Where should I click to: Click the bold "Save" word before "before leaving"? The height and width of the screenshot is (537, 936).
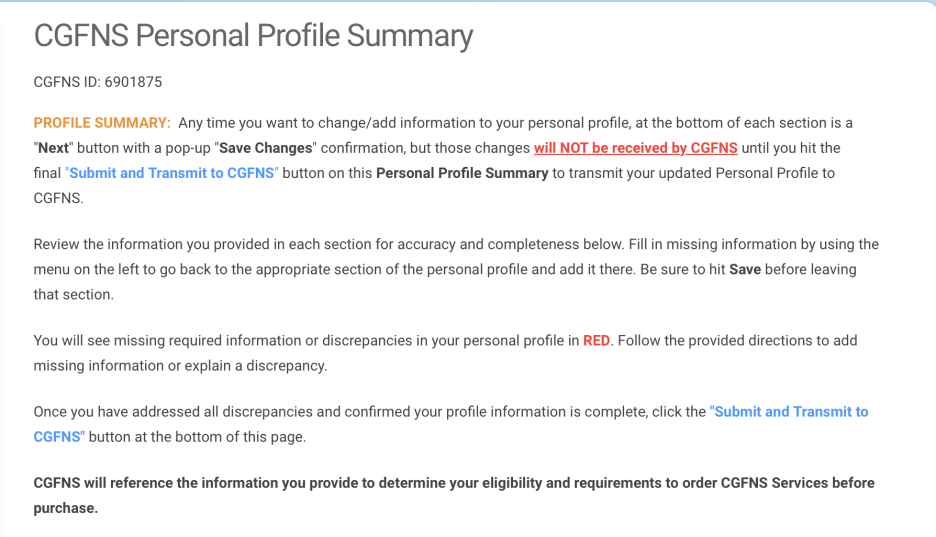point(745,270)
